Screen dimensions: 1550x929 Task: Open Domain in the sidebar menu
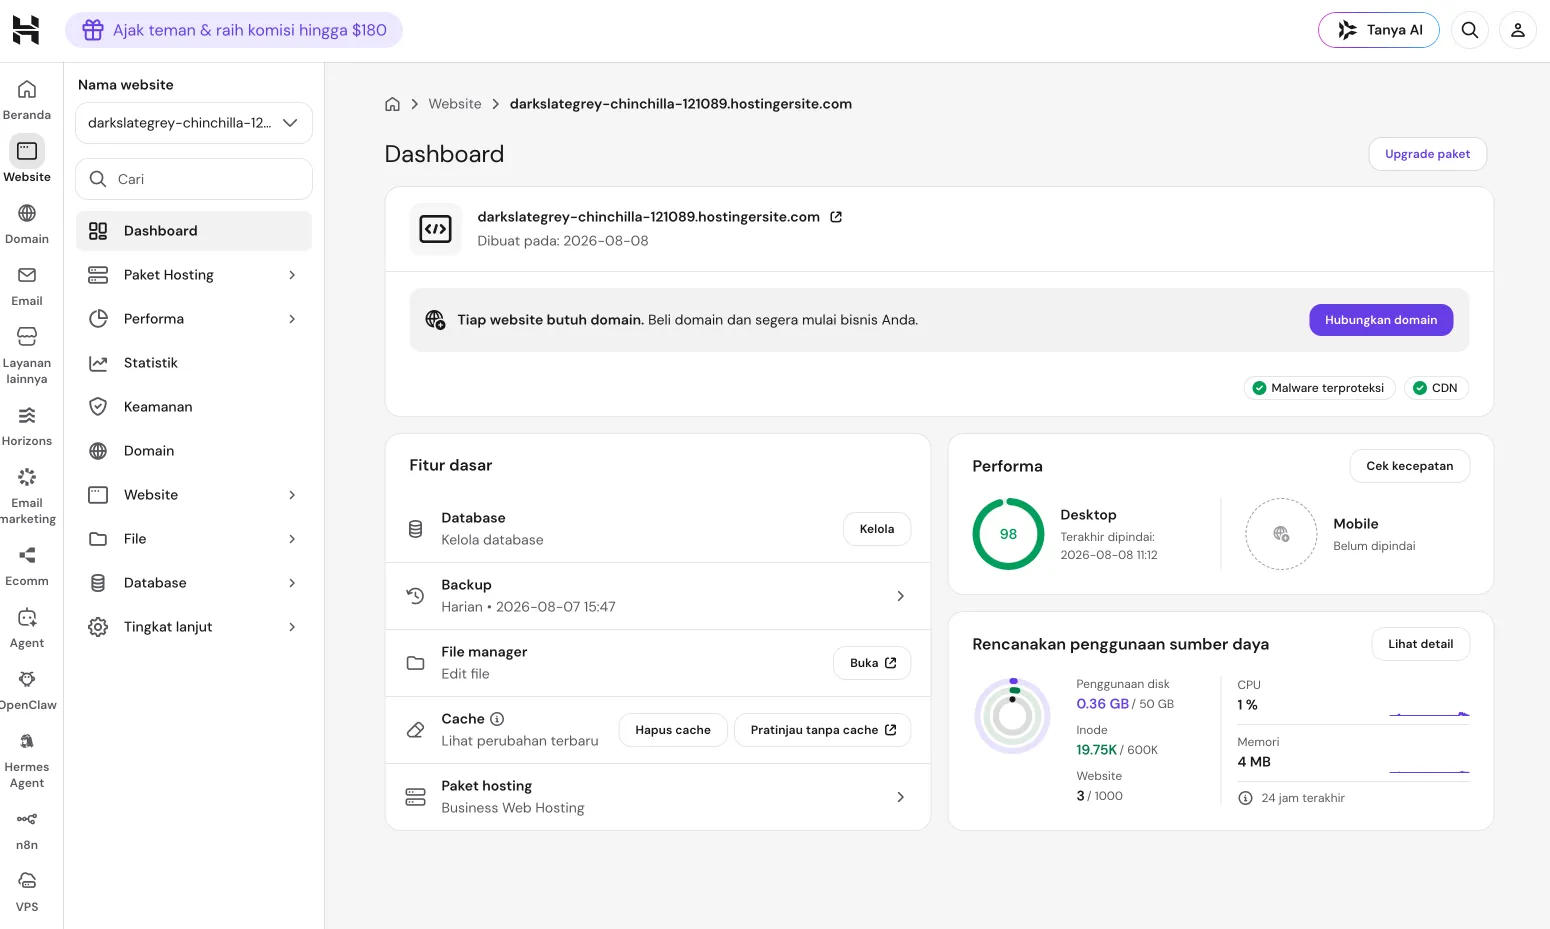pos(194,451)
